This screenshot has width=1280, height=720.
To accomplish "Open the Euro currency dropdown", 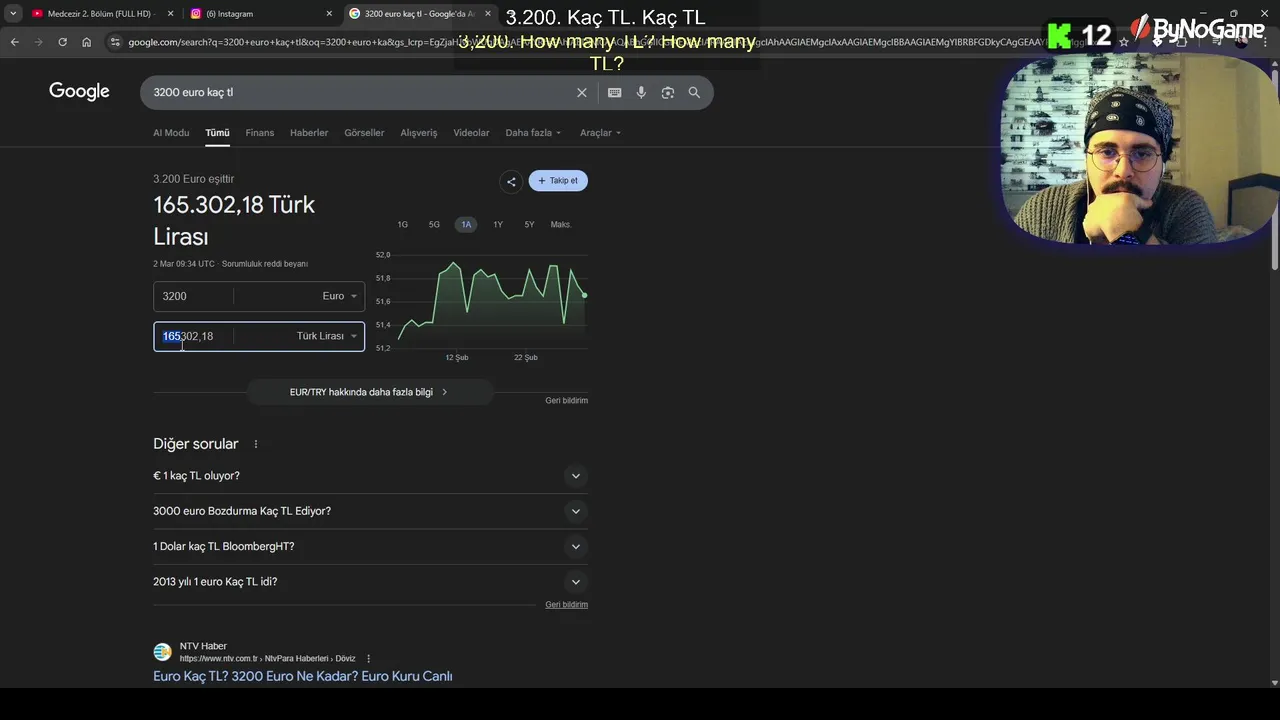I will point(339,296).
